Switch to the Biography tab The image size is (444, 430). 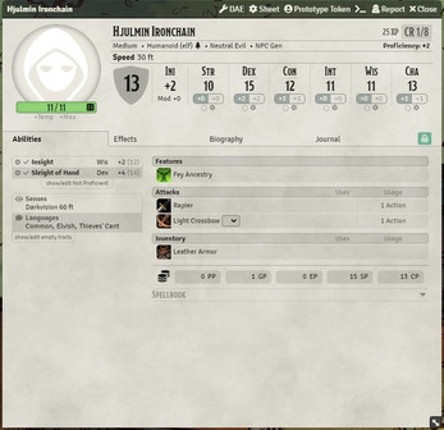coord(226,139)
